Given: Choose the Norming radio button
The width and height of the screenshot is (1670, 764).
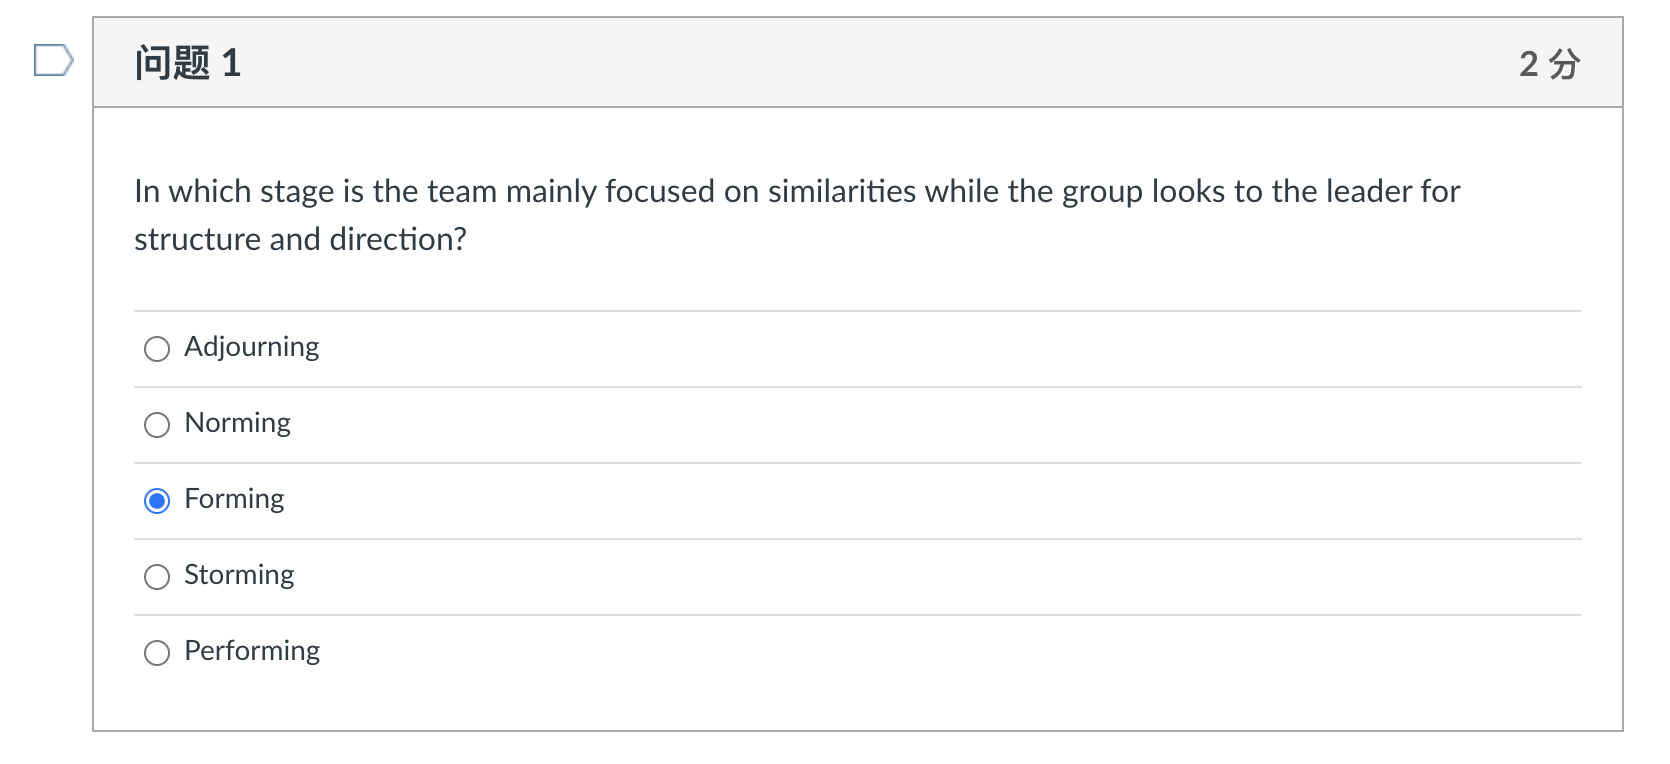Looking at the screenshot, I should click(x=157, y=425).
